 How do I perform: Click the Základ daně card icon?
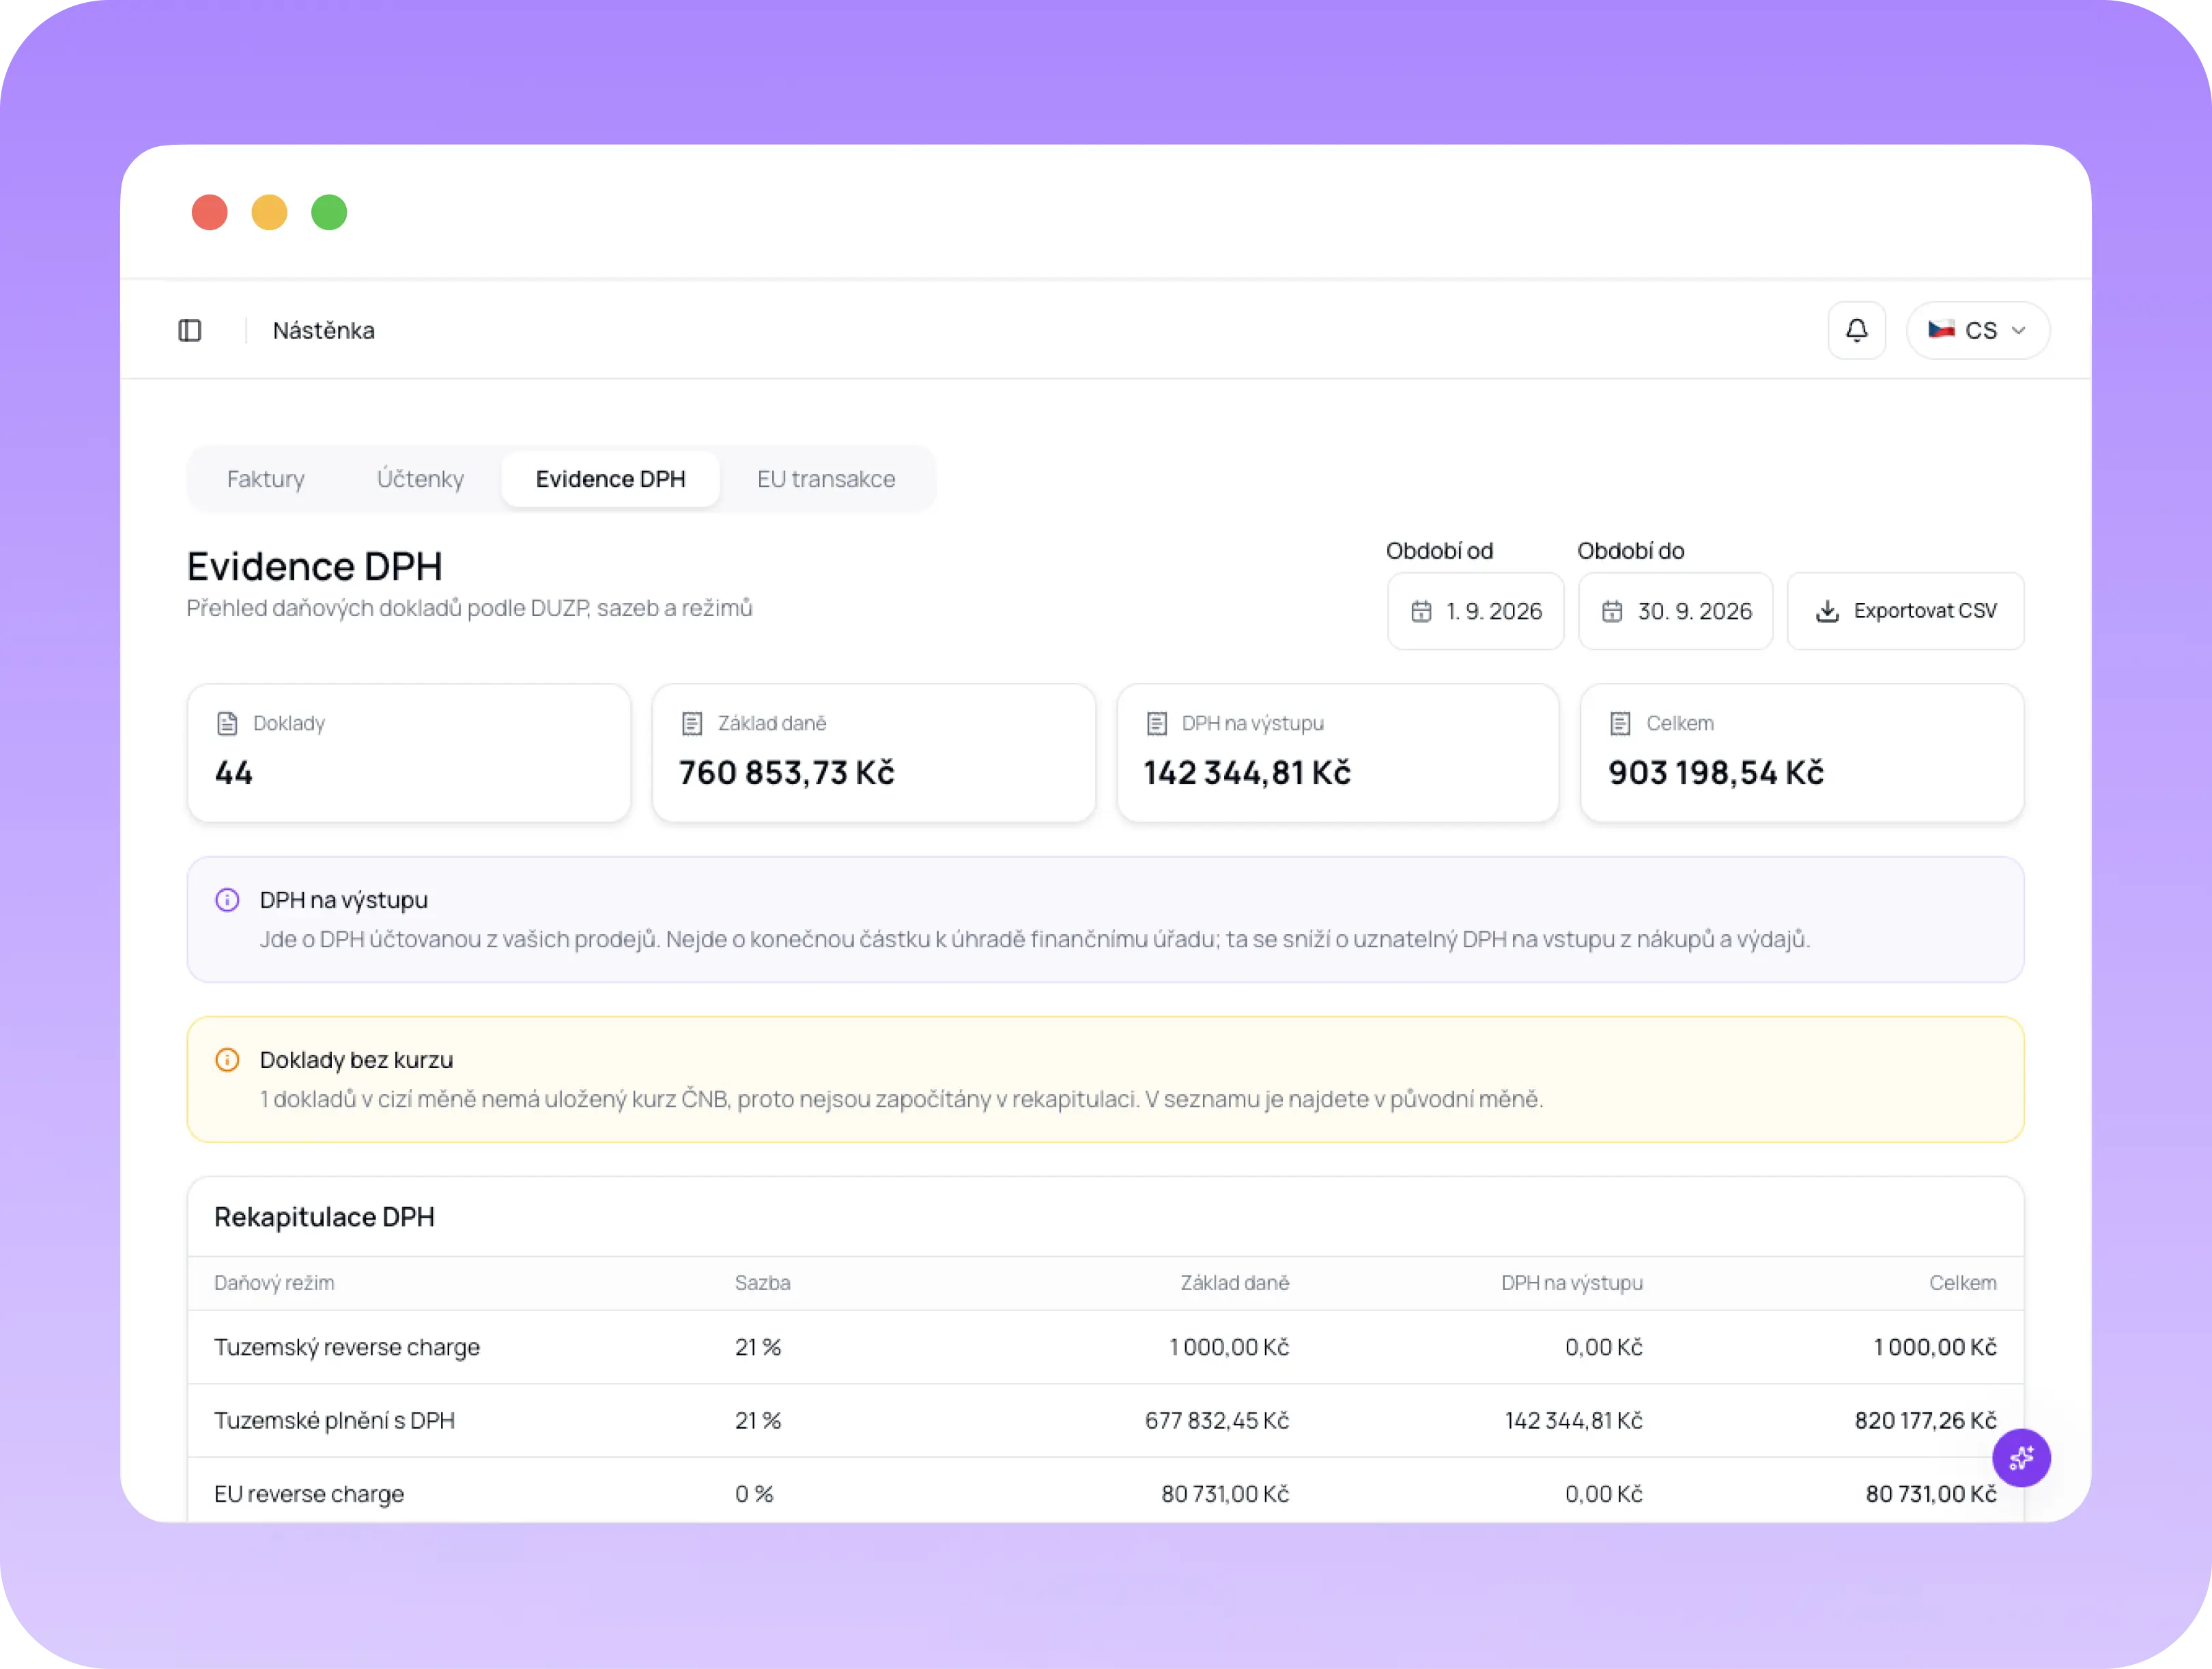[x=692, y=723]
